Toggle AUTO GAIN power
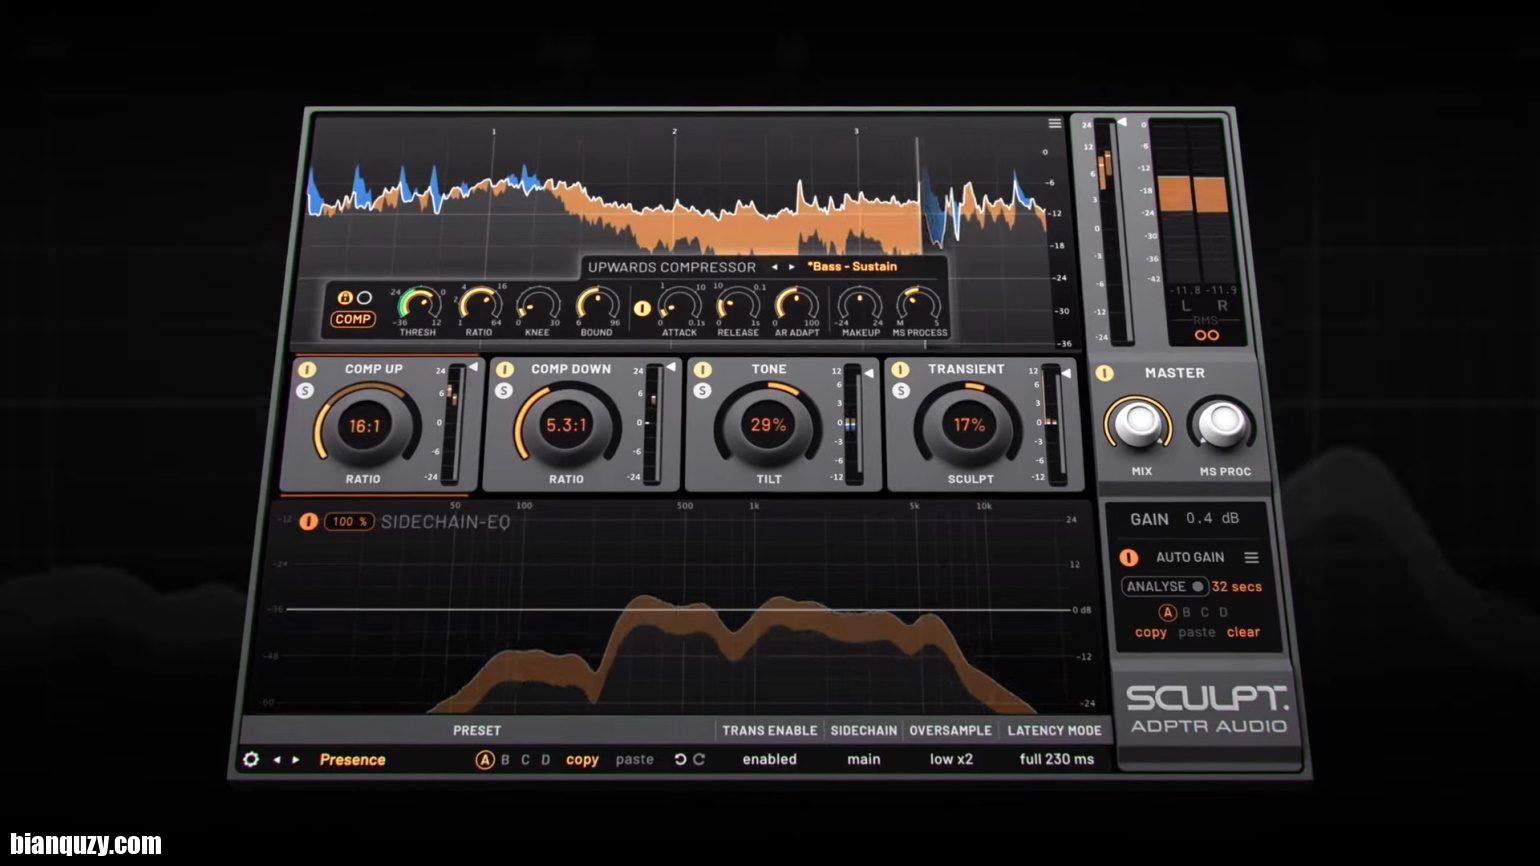The image size is (1540, 866). coord(1129,558)
